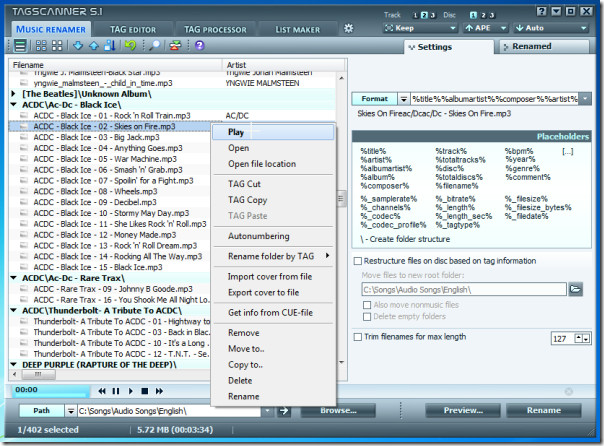Select Track number format 2
Viewport: 604px width, 446px height.
tap(424, 15)
